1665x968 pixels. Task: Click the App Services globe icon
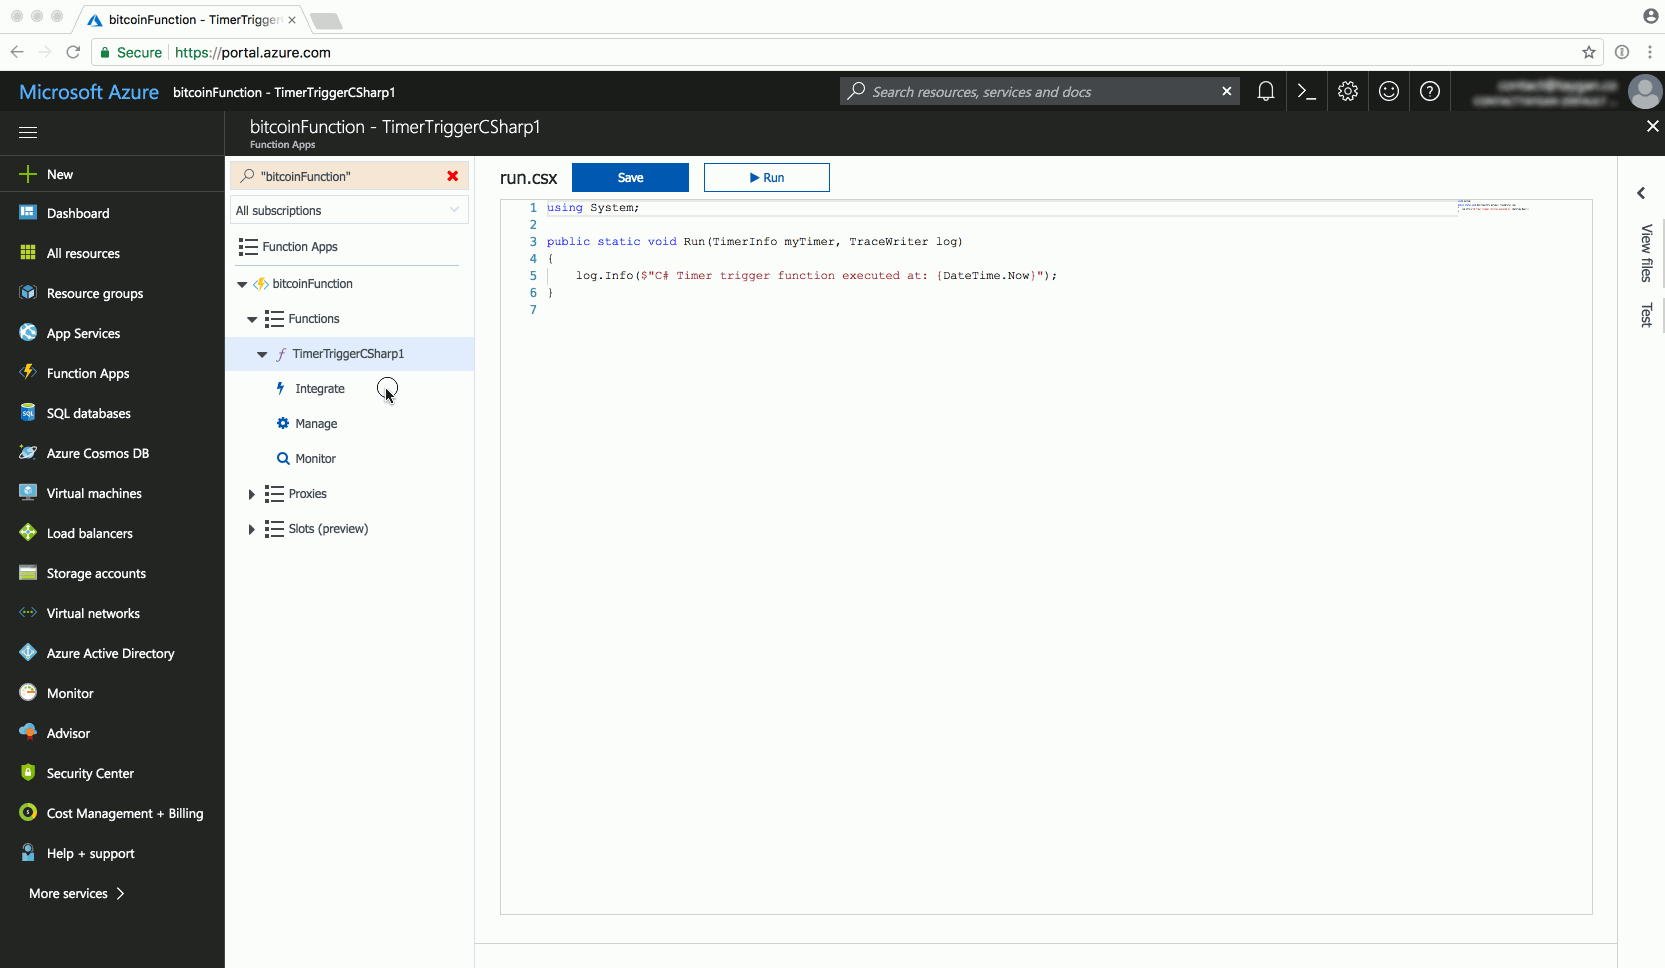(28, 333)
